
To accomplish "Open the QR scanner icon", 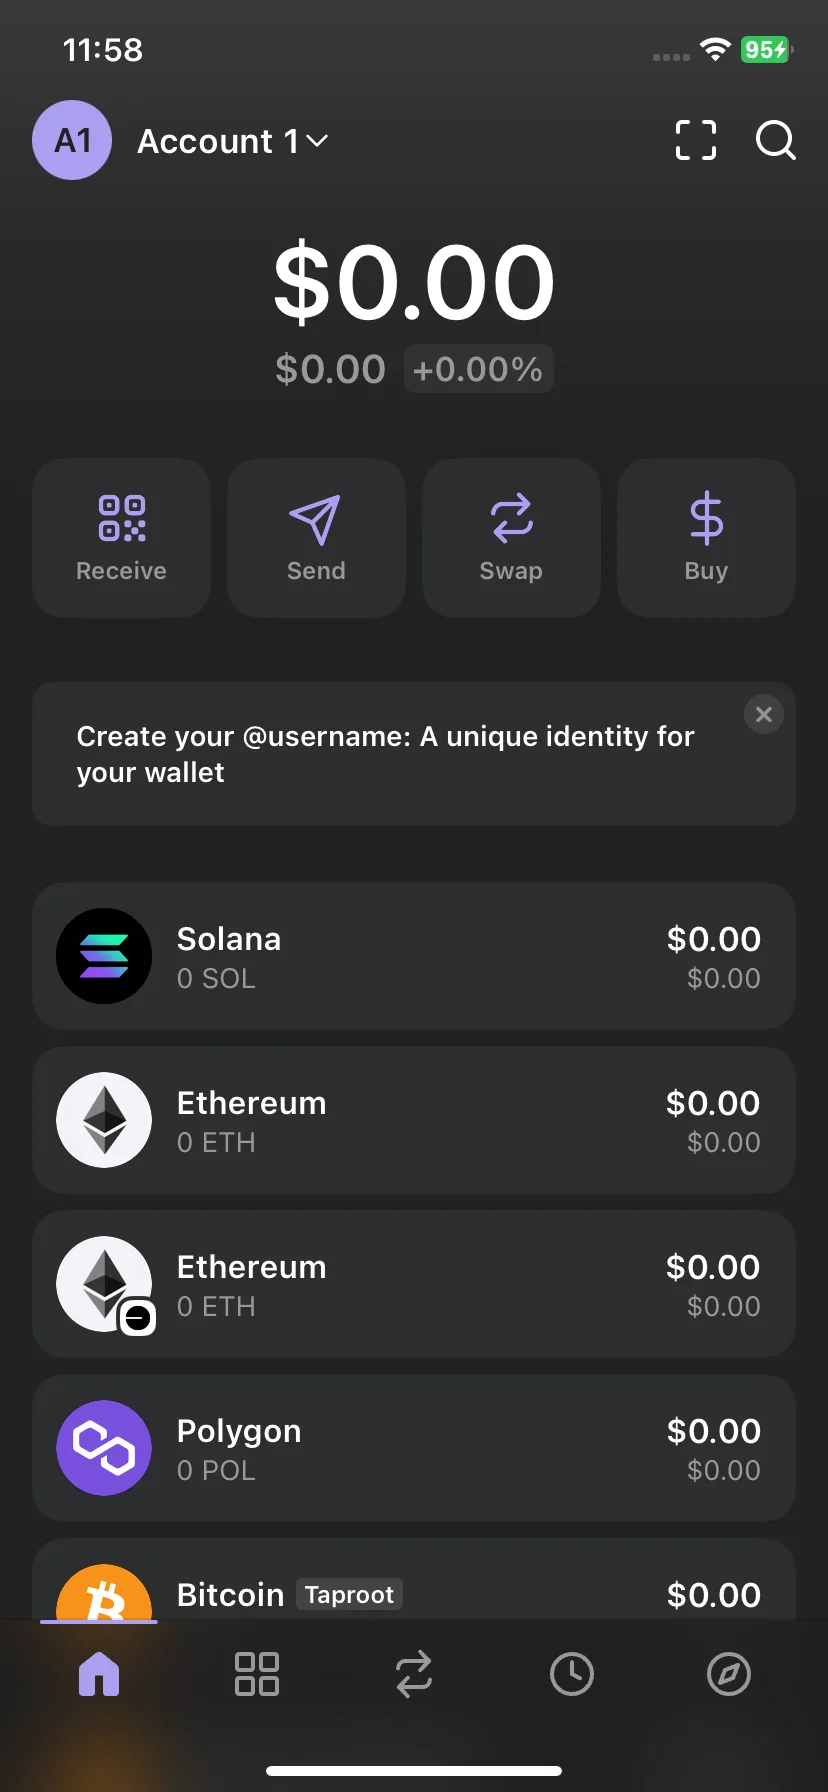I will coord(696,140).
